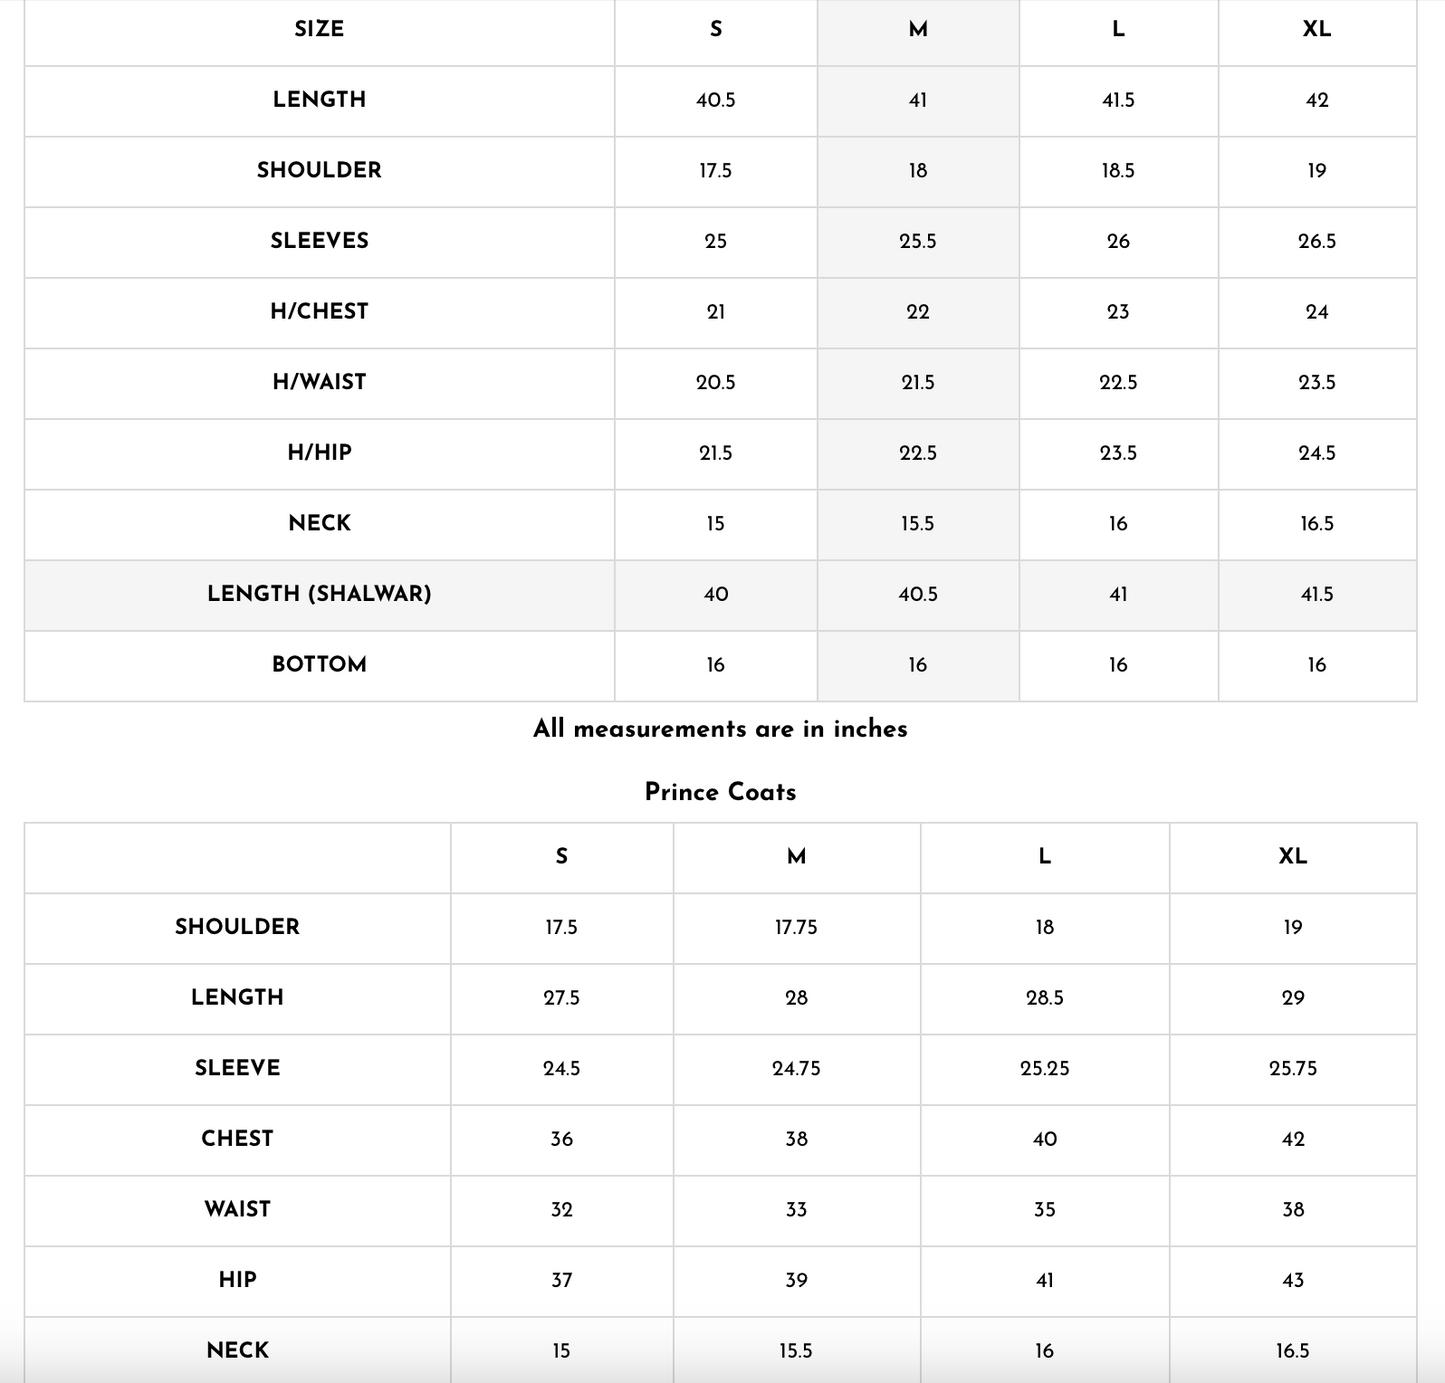Select the HIP row label in Prince Coats
The height and width of the screenshot is (1383, 1445).
coord(237,1280)
